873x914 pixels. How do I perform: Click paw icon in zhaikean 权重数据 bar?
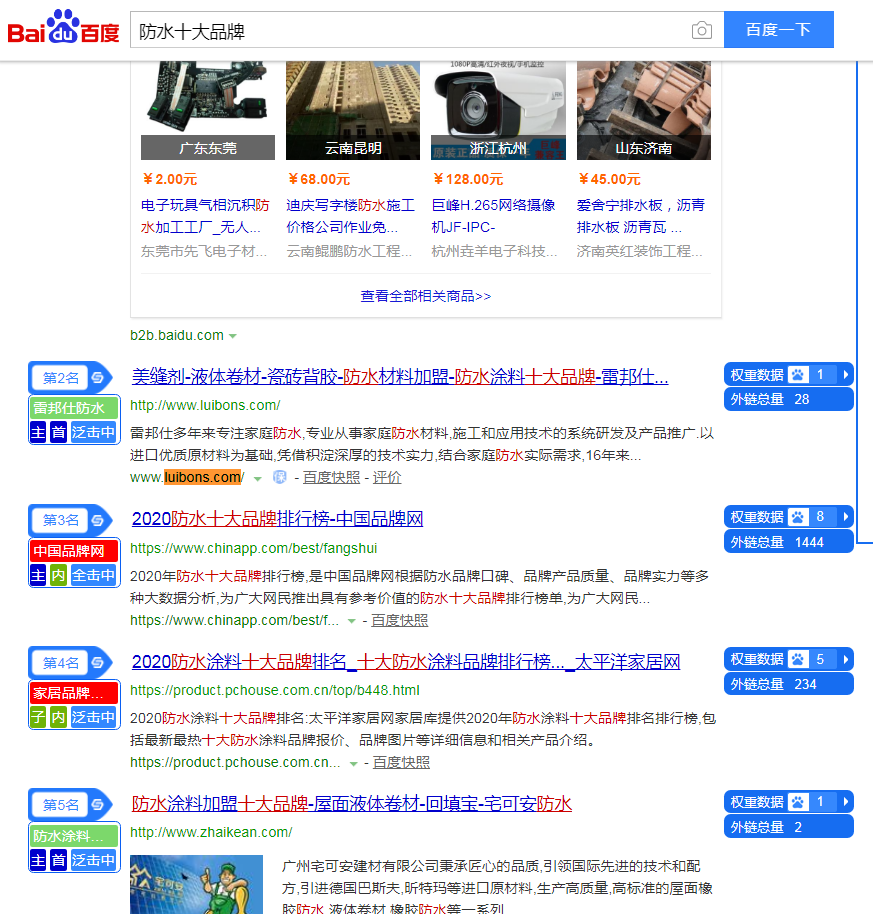(x=798, y=802)
